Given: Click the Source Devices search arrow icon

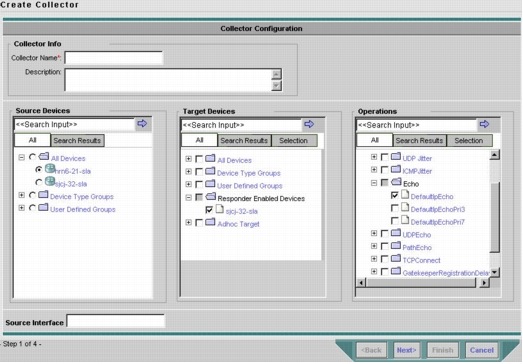Looking at the screenshot, I should click(x=142, y=123).
